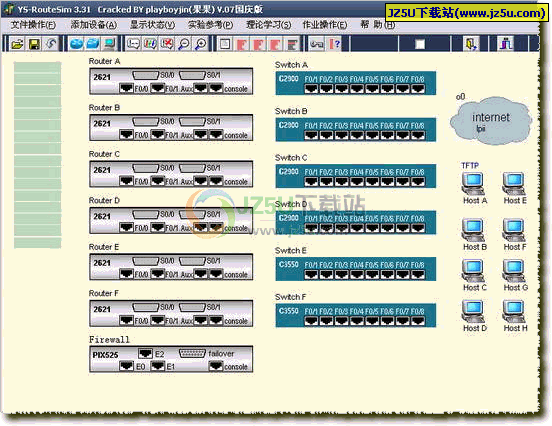Viewport: 552px width, 426px height.
Task: Click the internet text inside the cloud
Action: pyautogui.click(x=491, y=117)
